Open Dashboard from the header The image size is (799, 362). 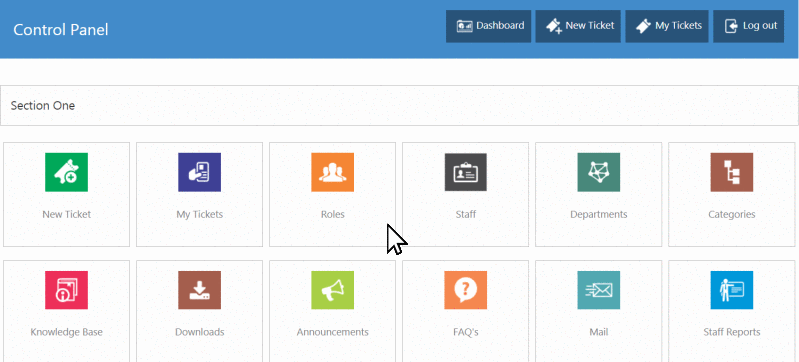tap(488, 27)
